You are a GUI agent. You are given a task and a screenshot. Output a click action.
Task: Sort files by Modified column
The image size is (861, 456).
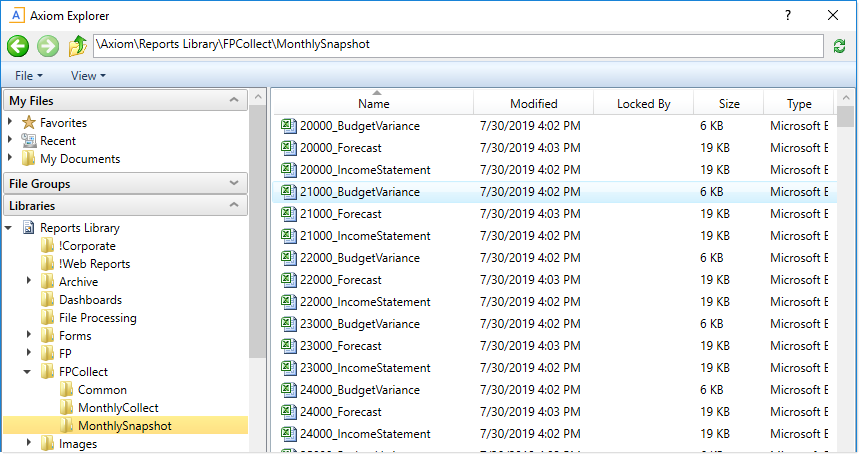[533, 104]
